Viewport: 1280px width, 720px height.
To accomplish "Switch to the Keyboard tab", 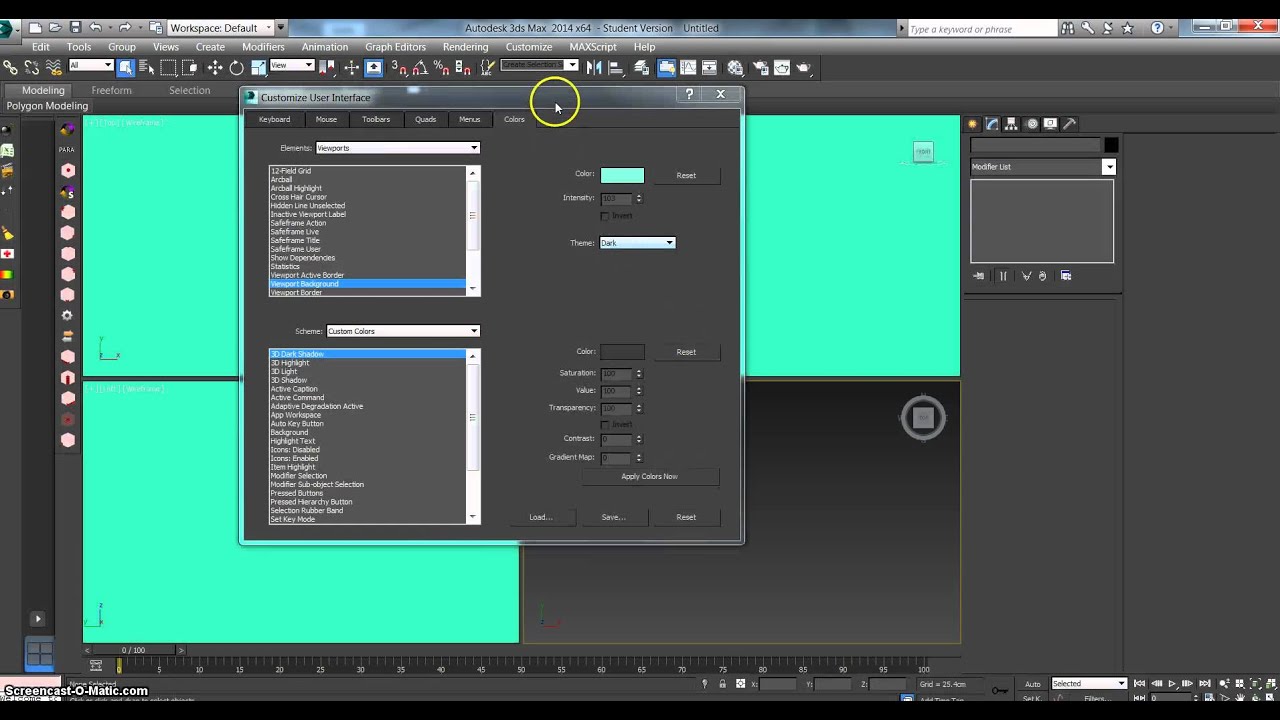I will tap(274, 119).
